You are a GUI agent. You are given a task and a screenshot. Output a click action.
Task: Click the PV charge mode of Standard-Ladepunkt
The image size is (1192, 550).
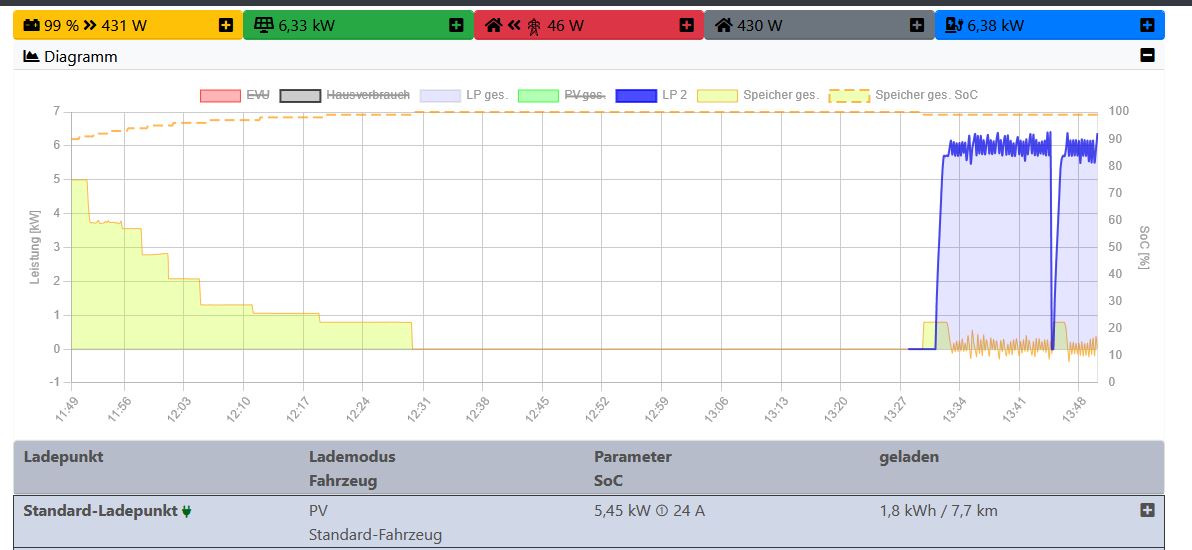point(318,511)
